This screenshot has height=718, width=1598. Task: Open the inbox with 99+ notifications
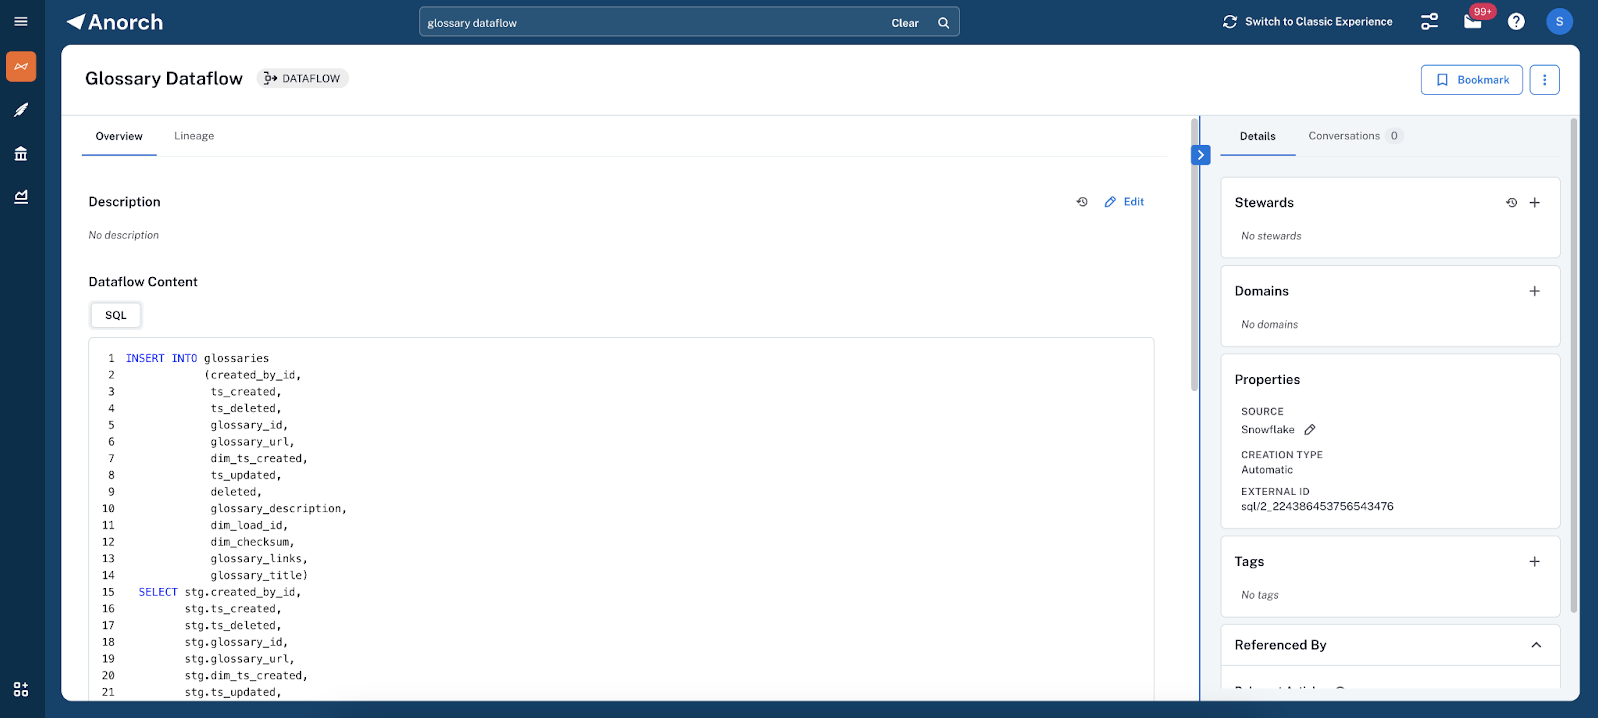click(1473, 21)
